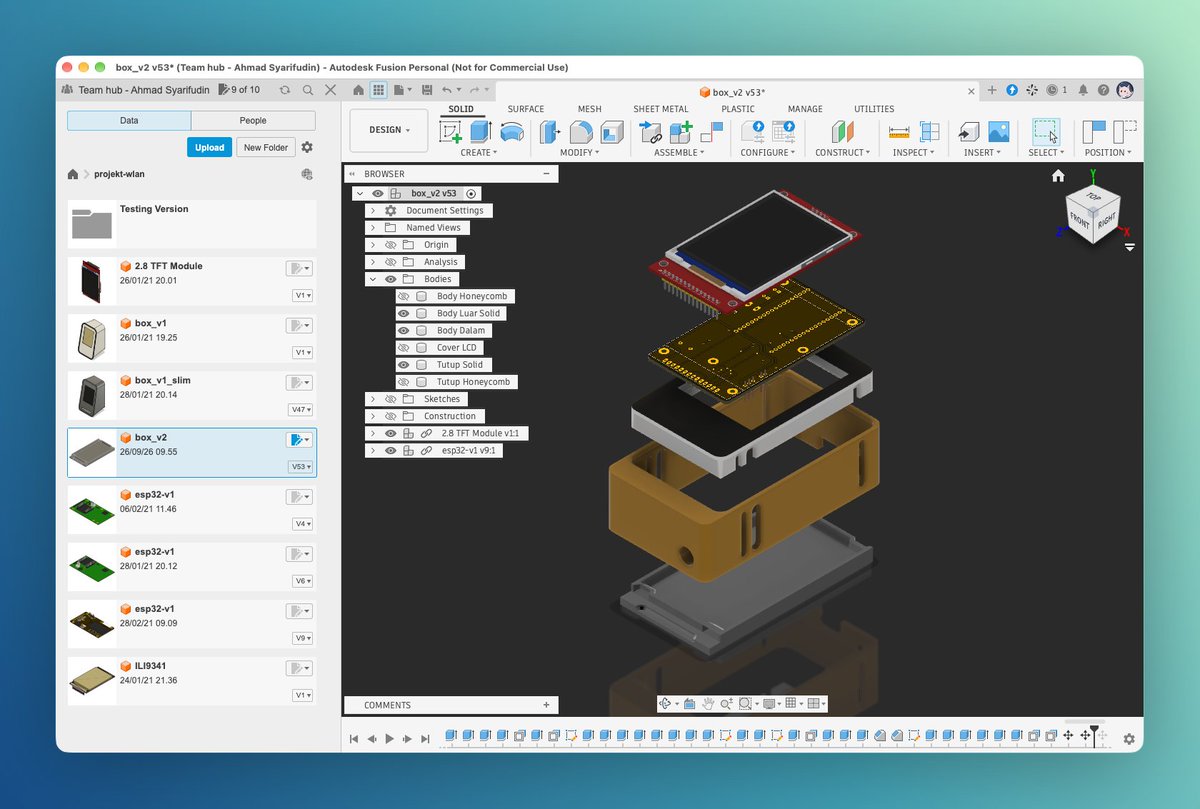This screenshot has width=1200, height=809.
Task: Switch to the SURFACE tab
Action: point(526,109)
